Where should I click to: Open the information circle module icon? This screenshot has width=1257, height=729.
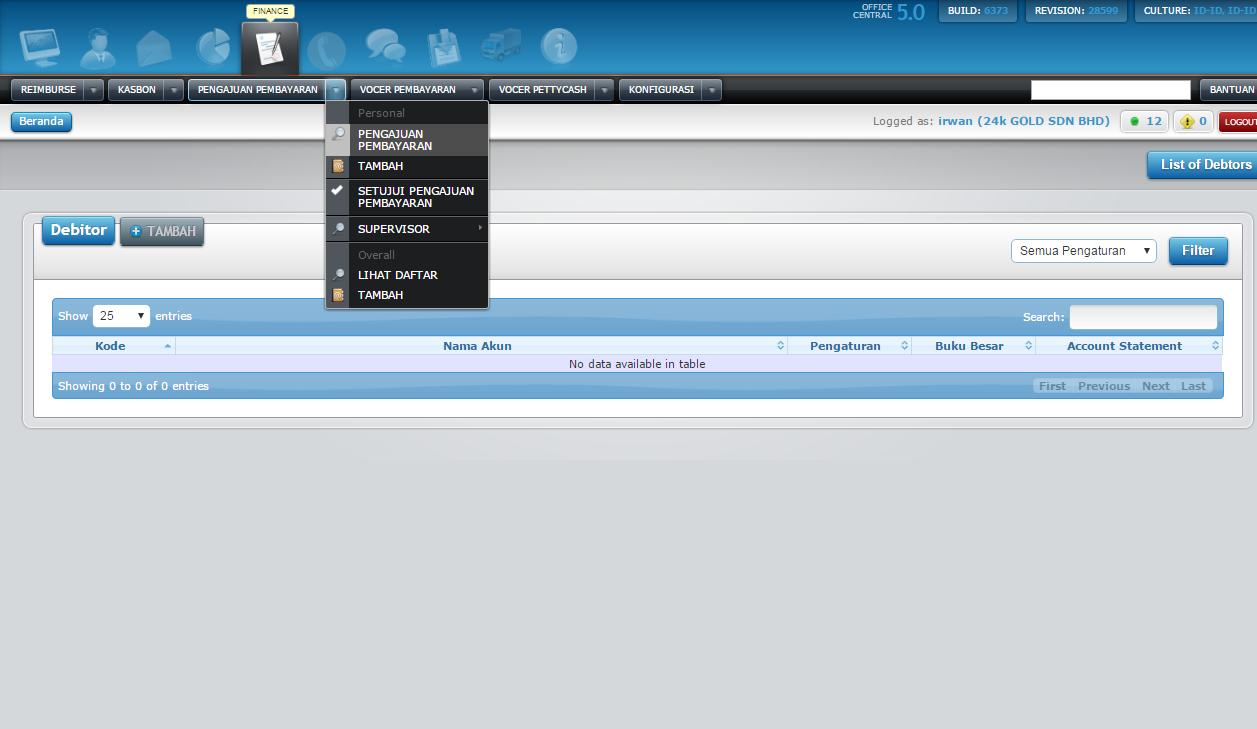[559, 47]
